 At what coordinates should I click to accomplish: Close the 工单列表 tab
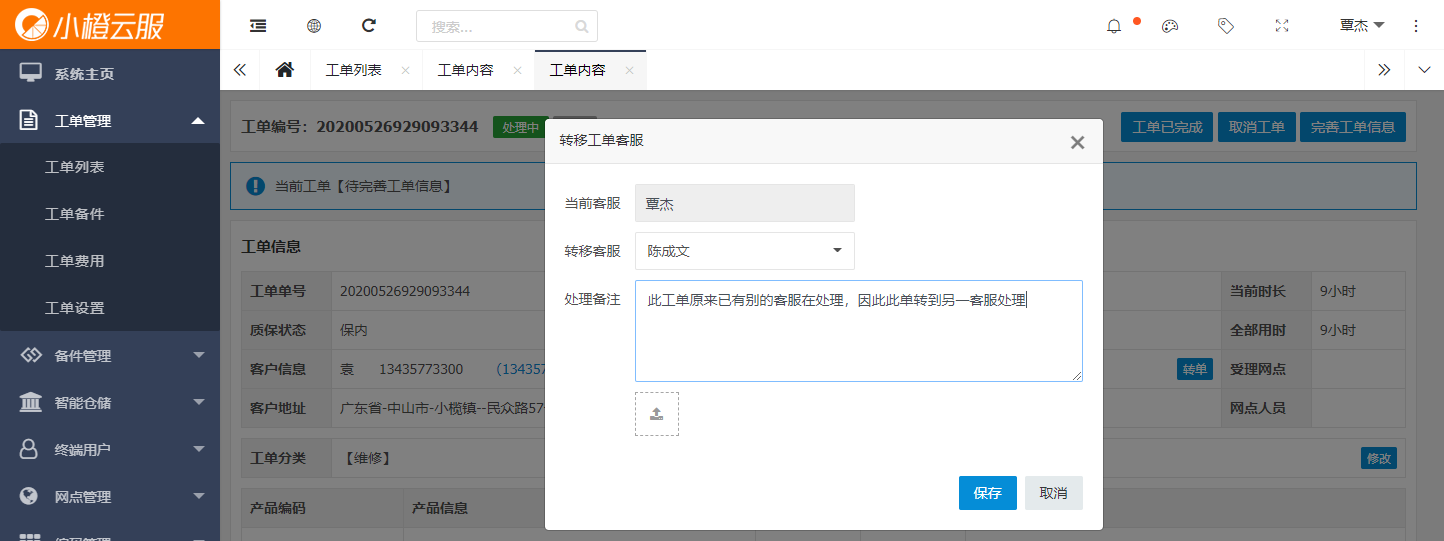pyautogui.click(x=405, y=70)
